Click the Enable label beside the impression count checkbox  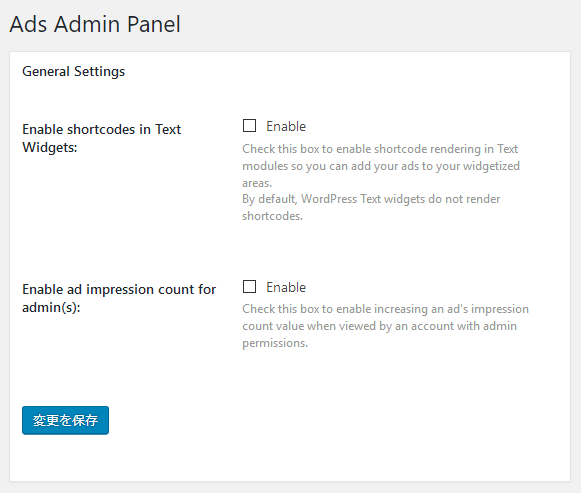(x=286, y=287)
